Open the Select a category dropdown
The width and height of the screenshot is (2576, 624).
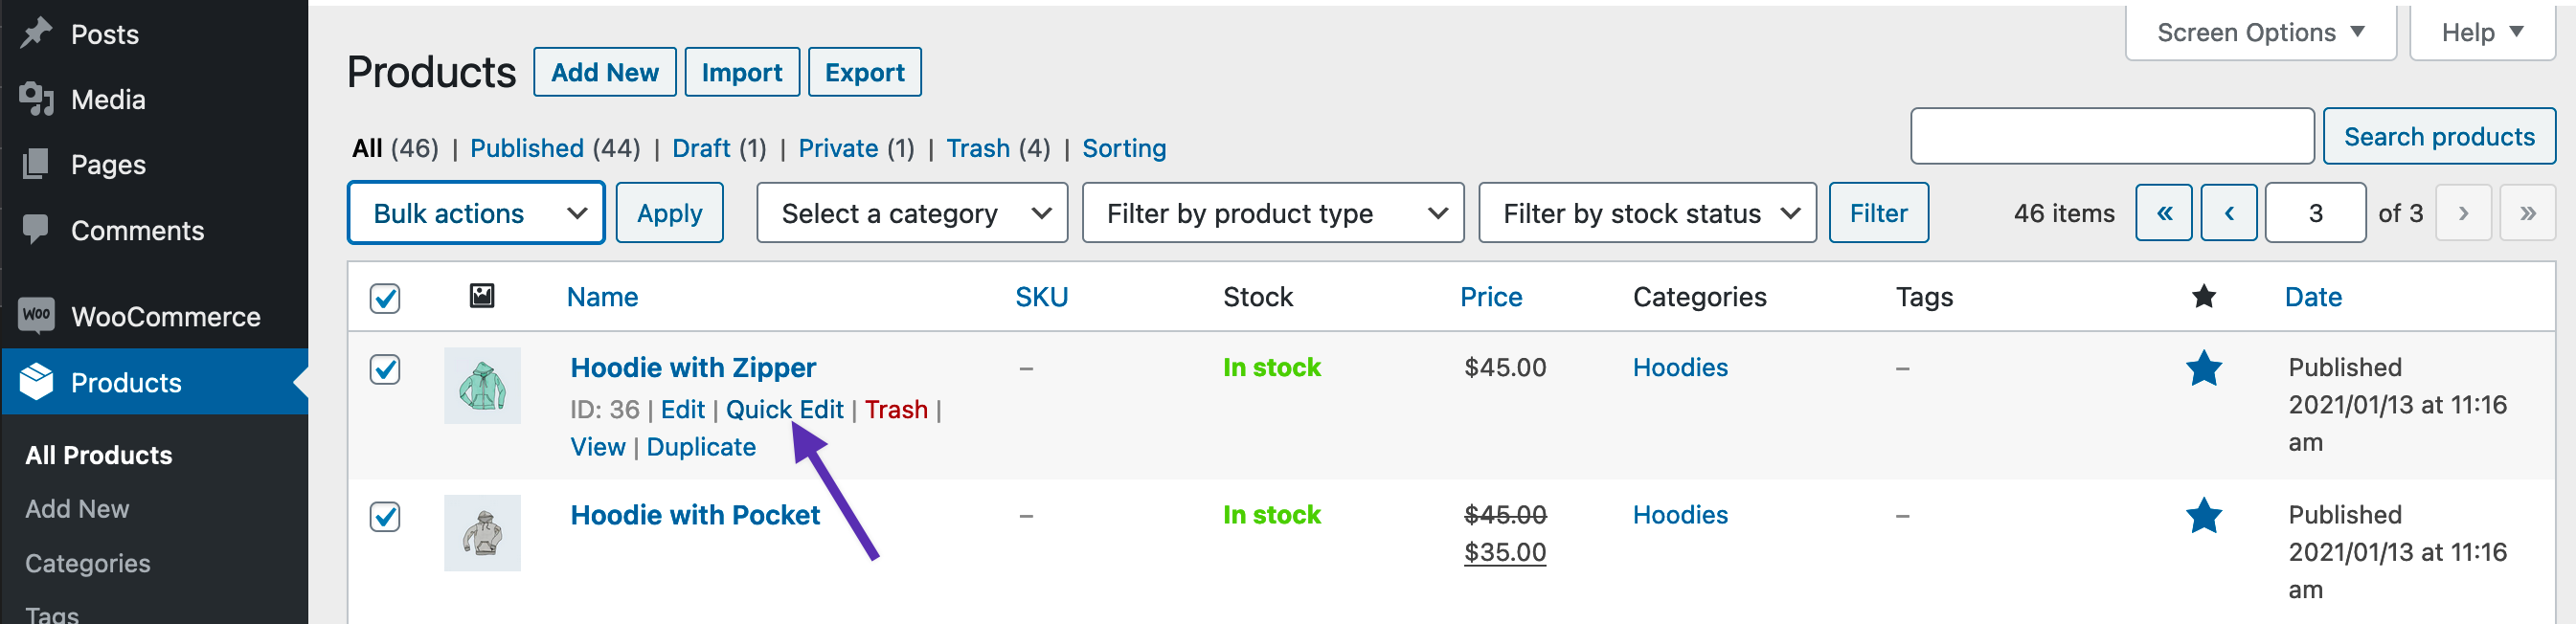(911, 212)
